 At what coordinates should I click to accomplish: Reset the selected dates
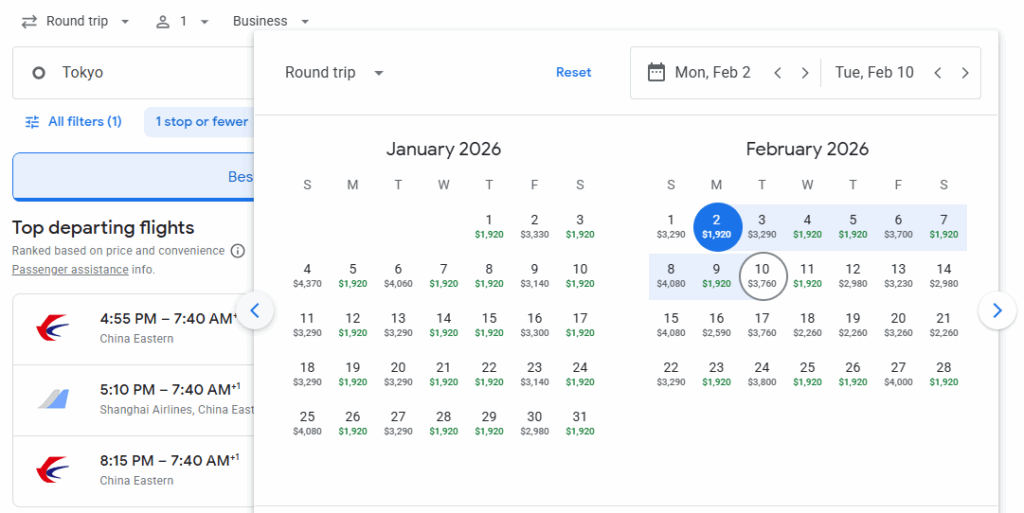tap(574, 73)
